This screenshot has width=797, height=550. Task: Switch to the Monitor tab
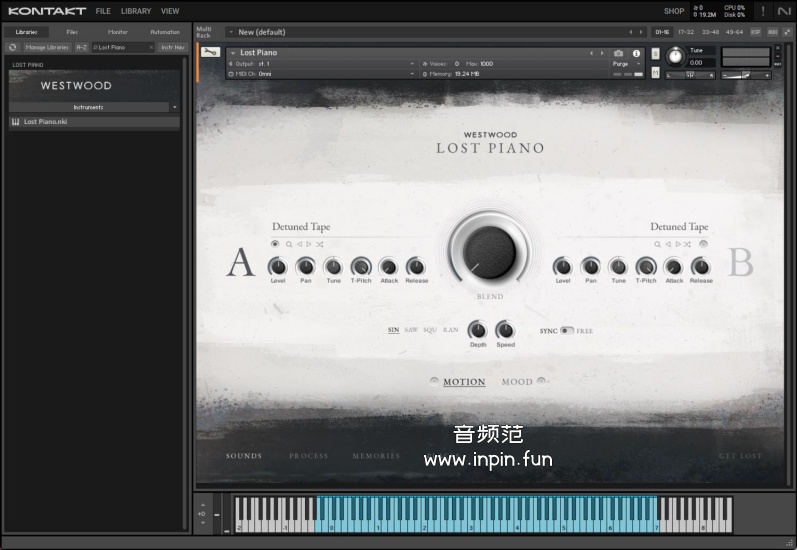point(117,32)
